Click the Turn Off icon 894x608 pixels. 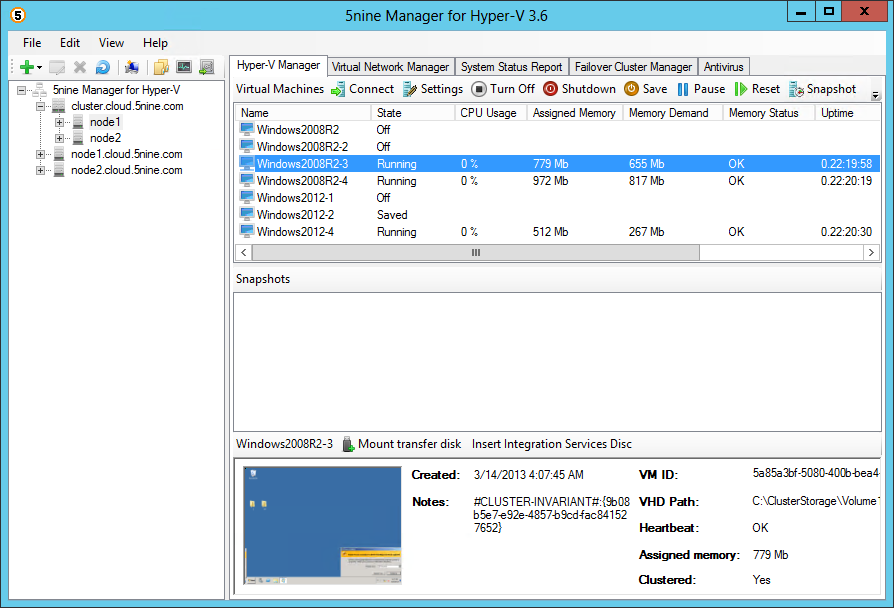[479, 89]
